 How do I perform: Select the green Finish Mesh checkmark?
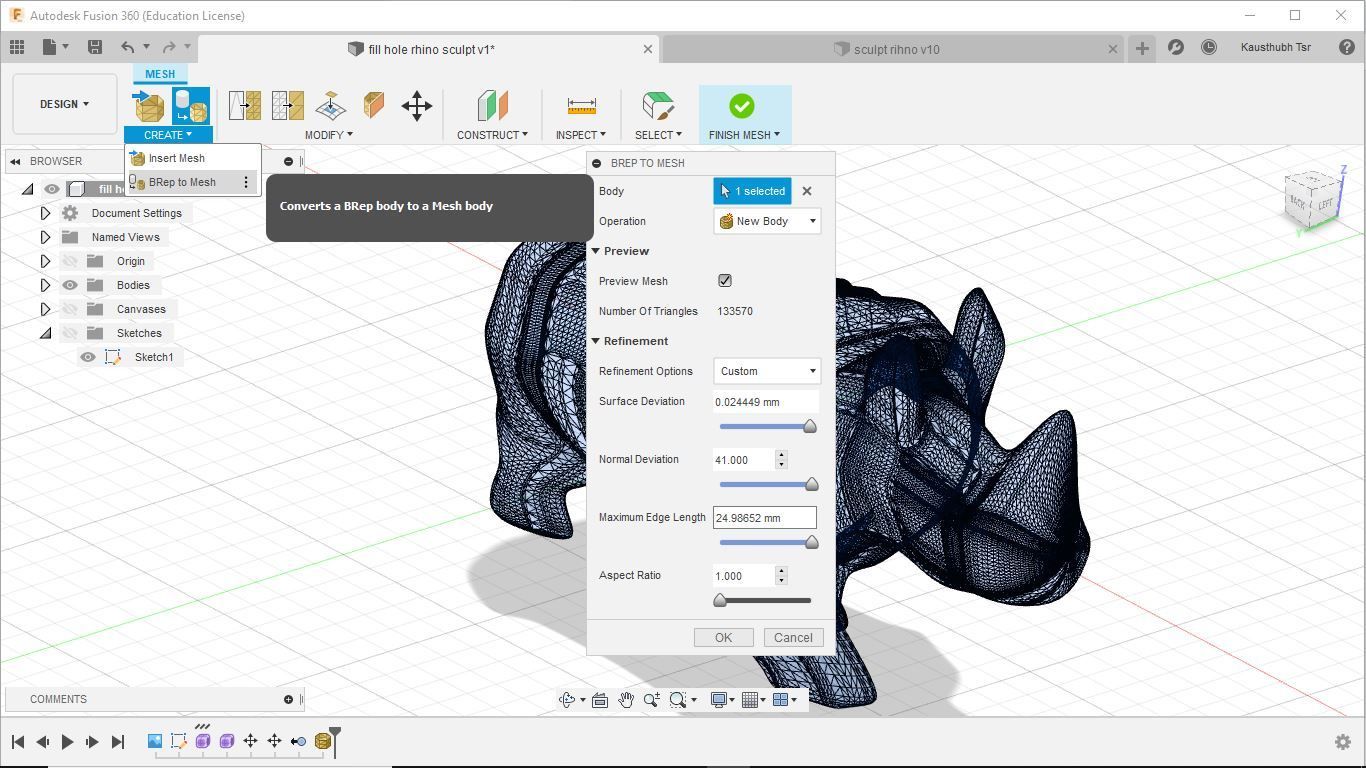(741, 104)
